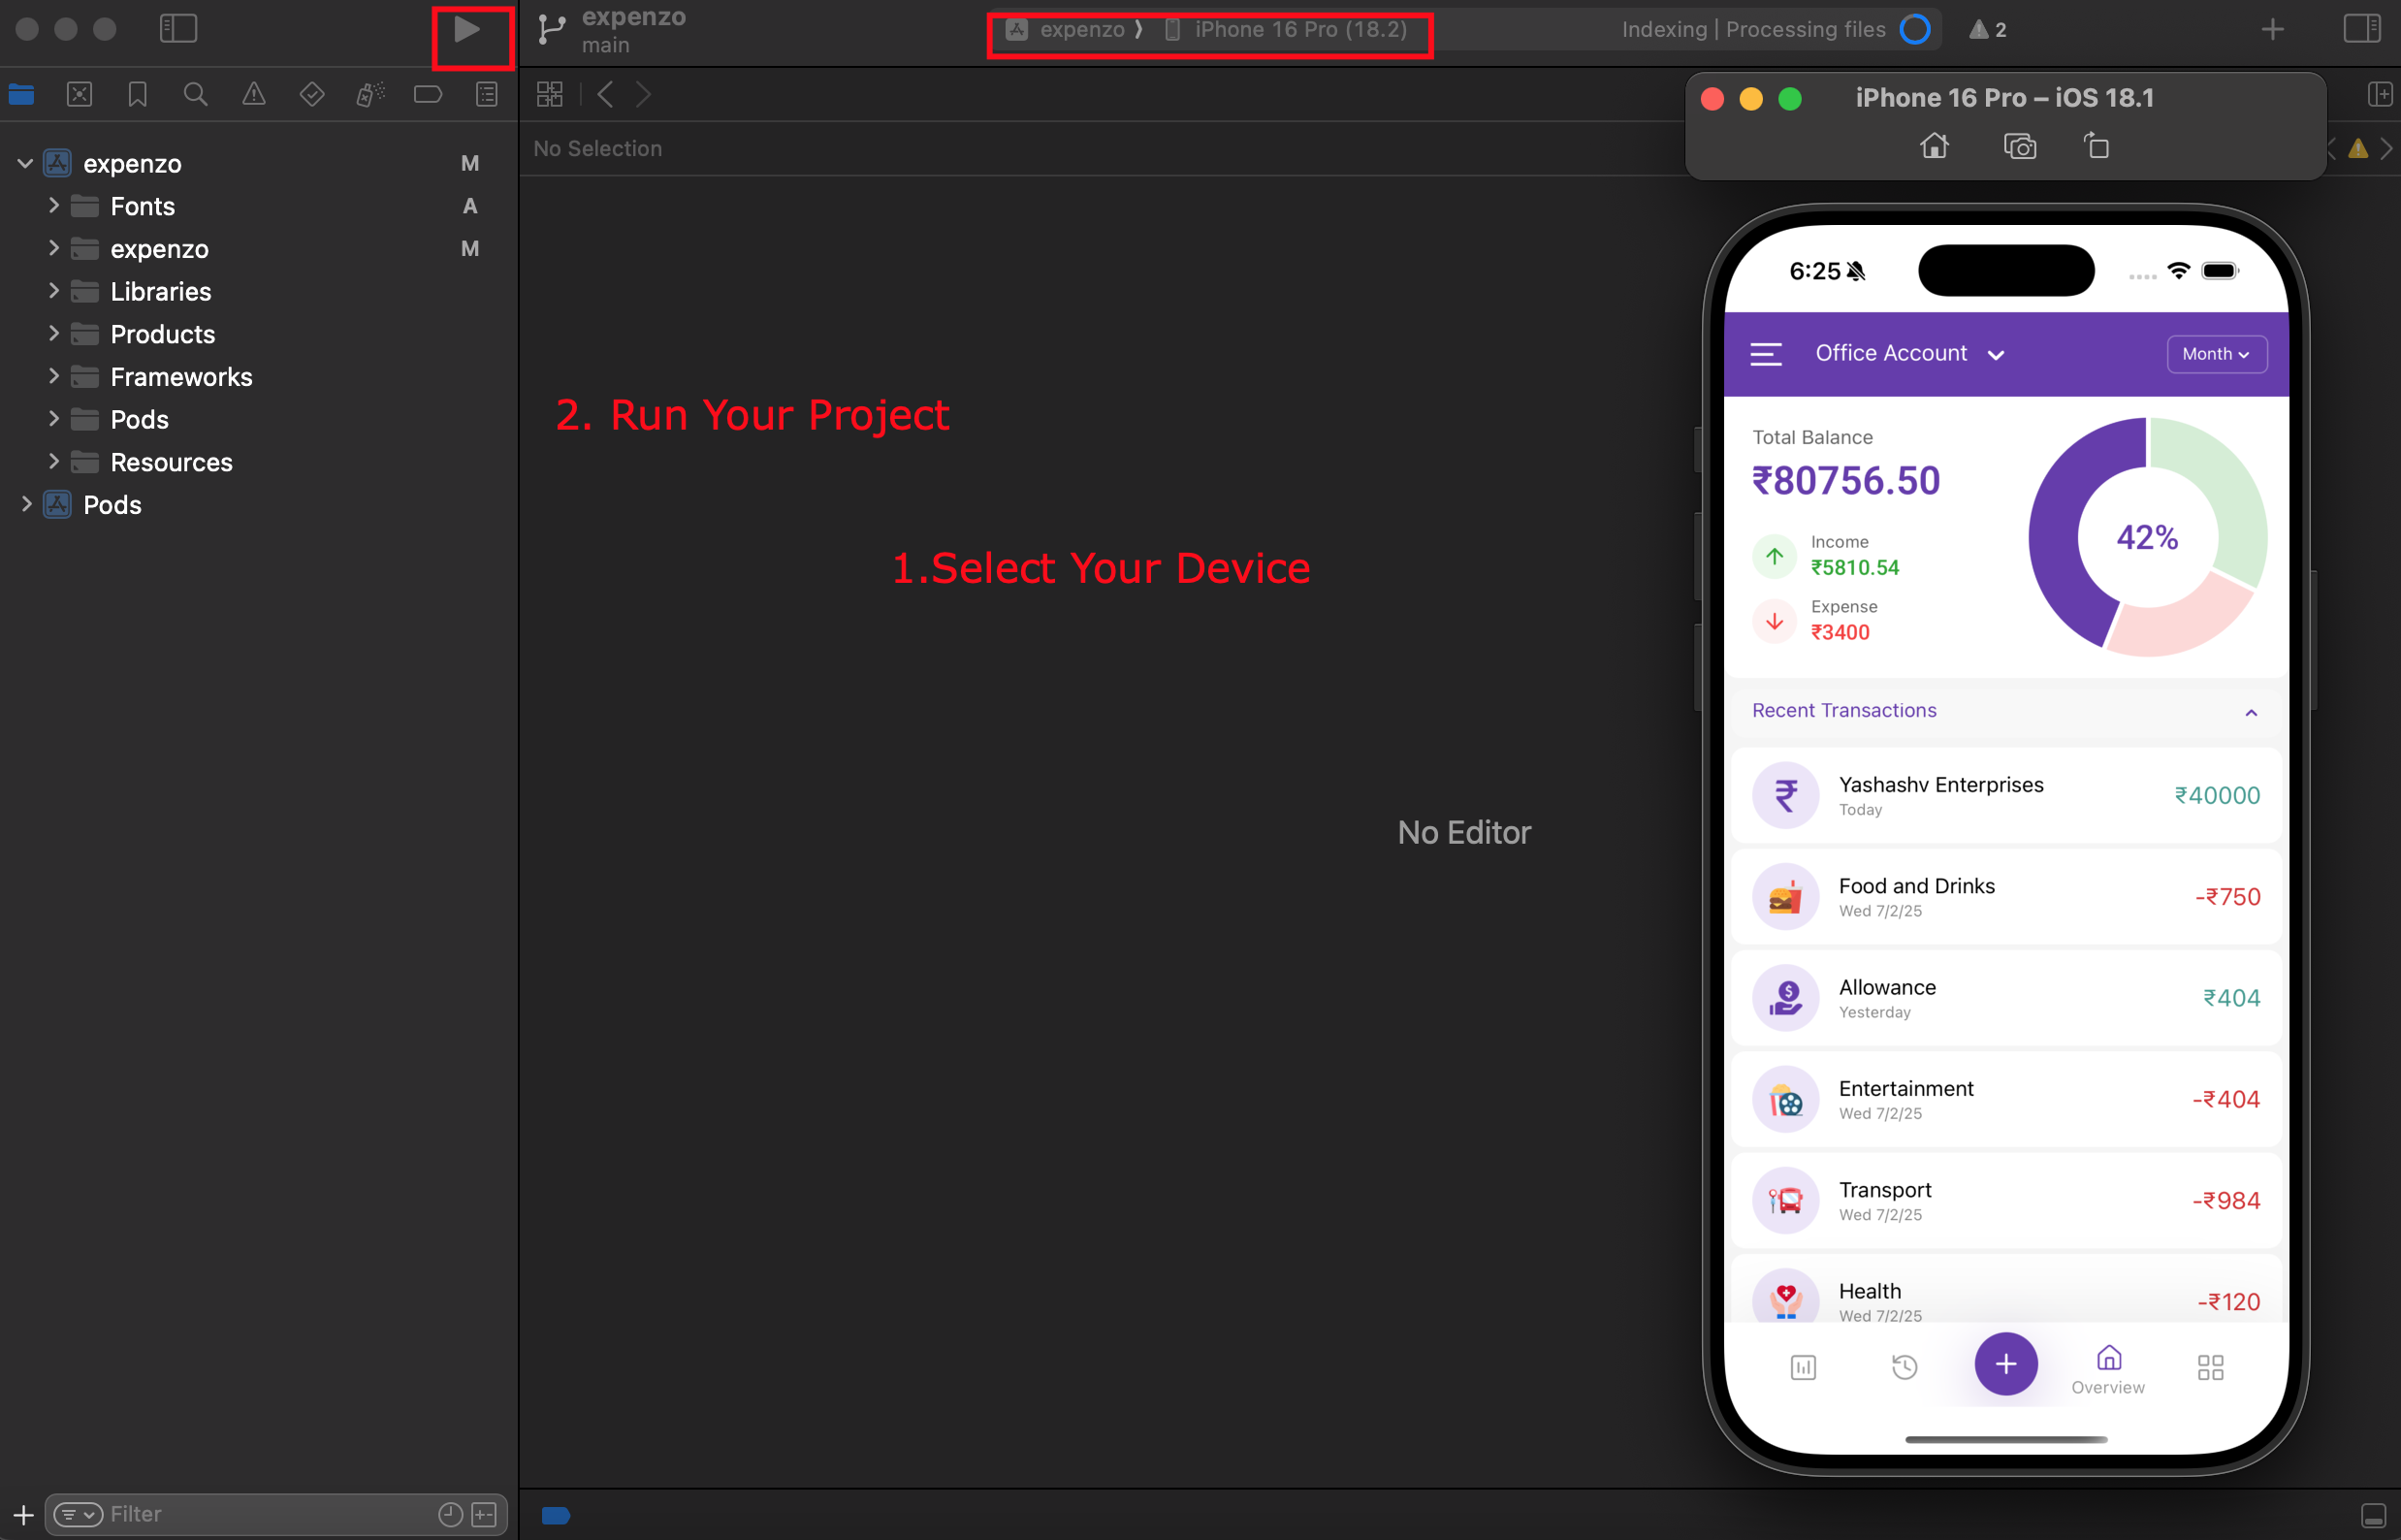Click the blue breakpoint tag indicator
This screenshot has width=2401, height=1540.
[556, 1515]
